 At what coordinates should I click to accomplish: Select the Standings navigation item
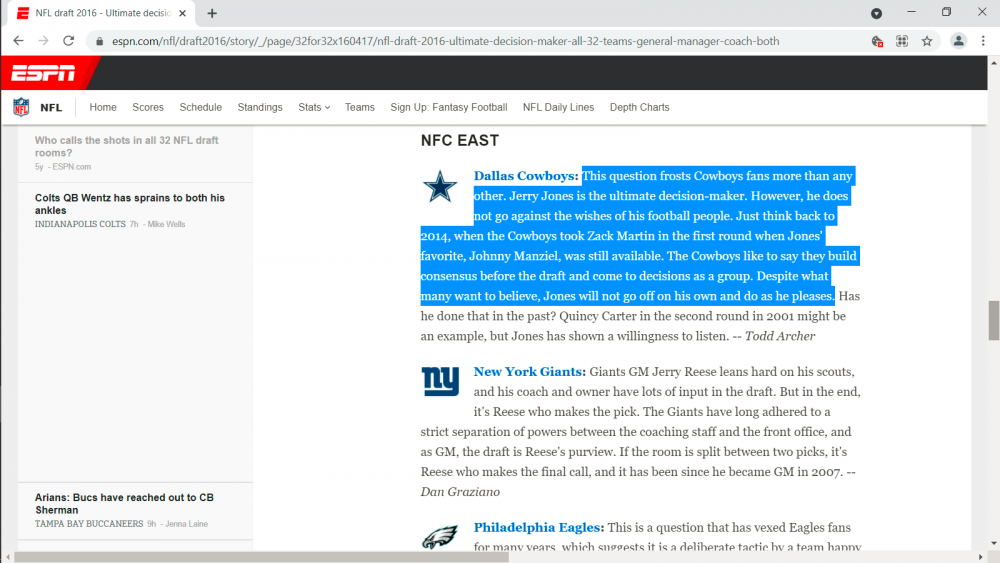coord(260,107)
